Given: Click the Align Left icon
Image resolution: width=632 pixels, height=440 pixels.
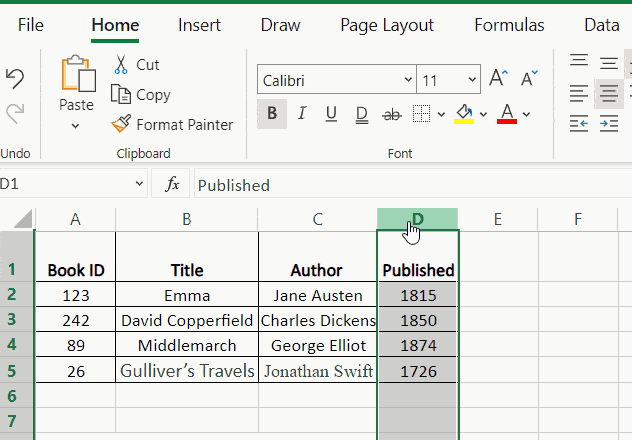Looking at the screenshot, I should (579, 94).
